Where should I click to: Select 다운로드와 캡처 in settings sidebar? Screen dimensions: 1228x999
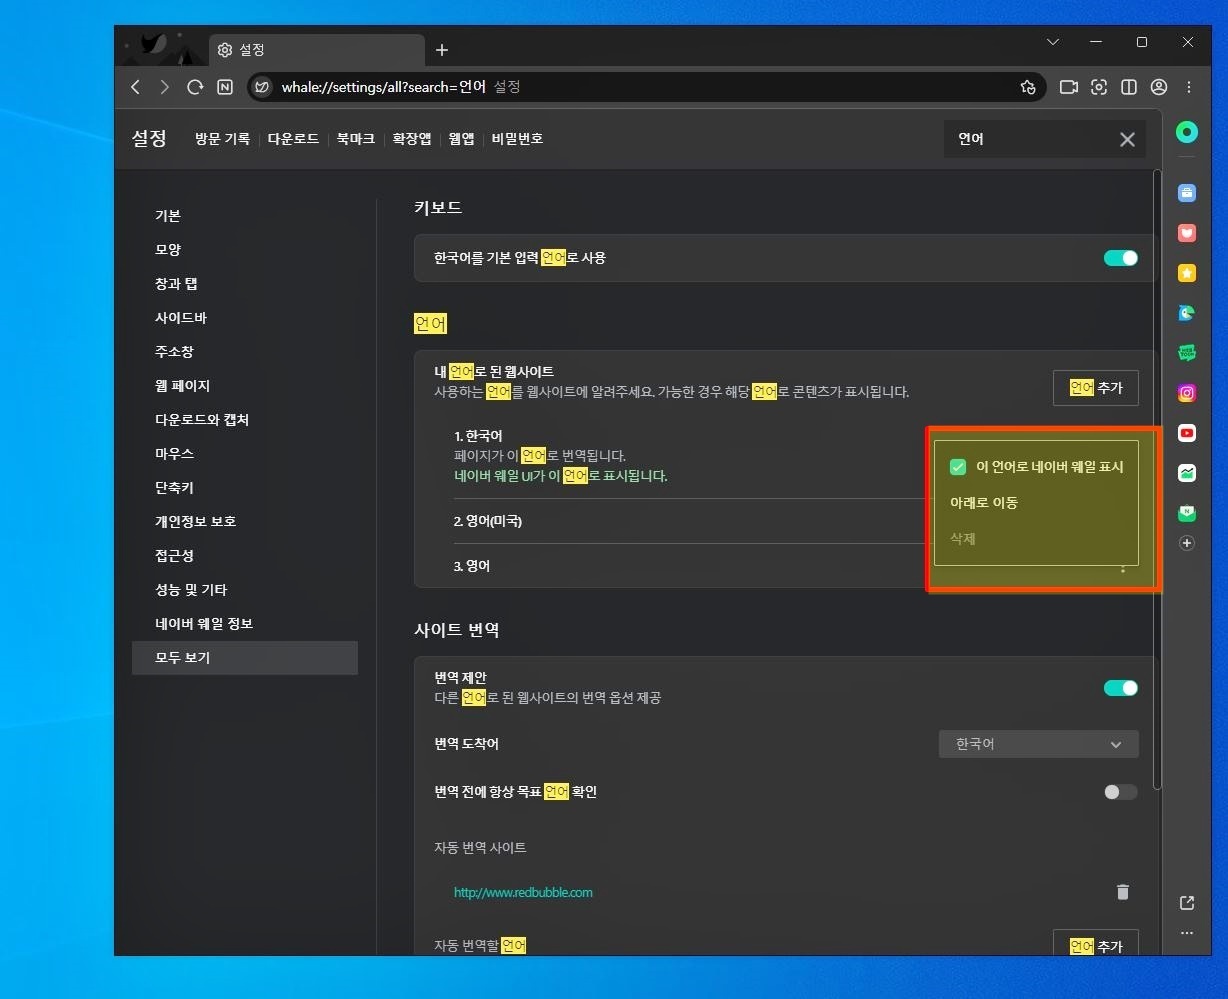[202, 420]
